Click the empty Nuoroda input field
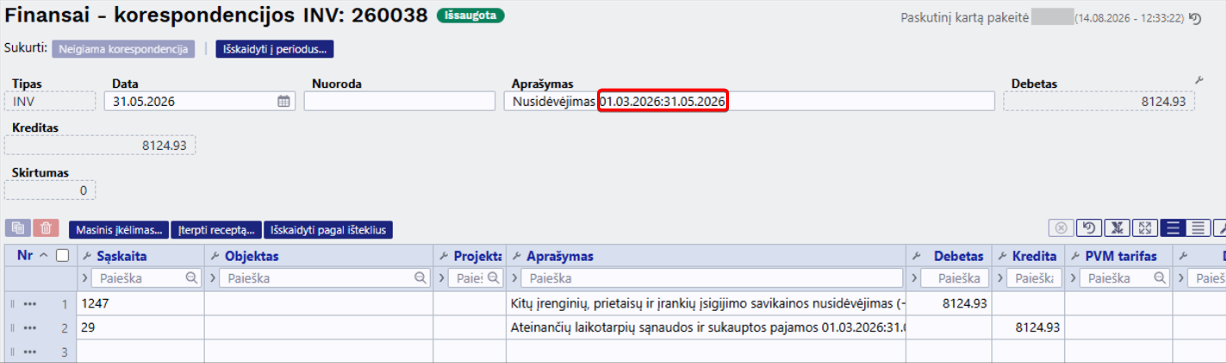This screenshot has height=363, width=1226. point(399,101)
